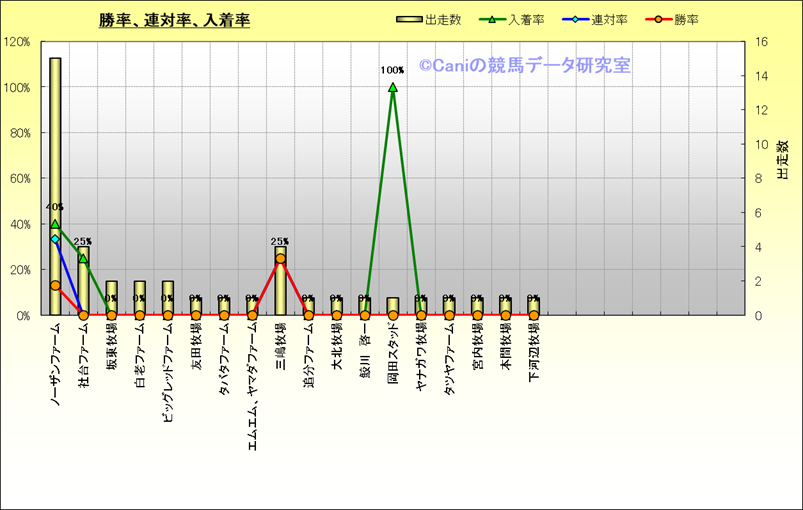803x510 pixels.
Task: Click the green 入着率 triangle legend marker
Action: [494, 19]
